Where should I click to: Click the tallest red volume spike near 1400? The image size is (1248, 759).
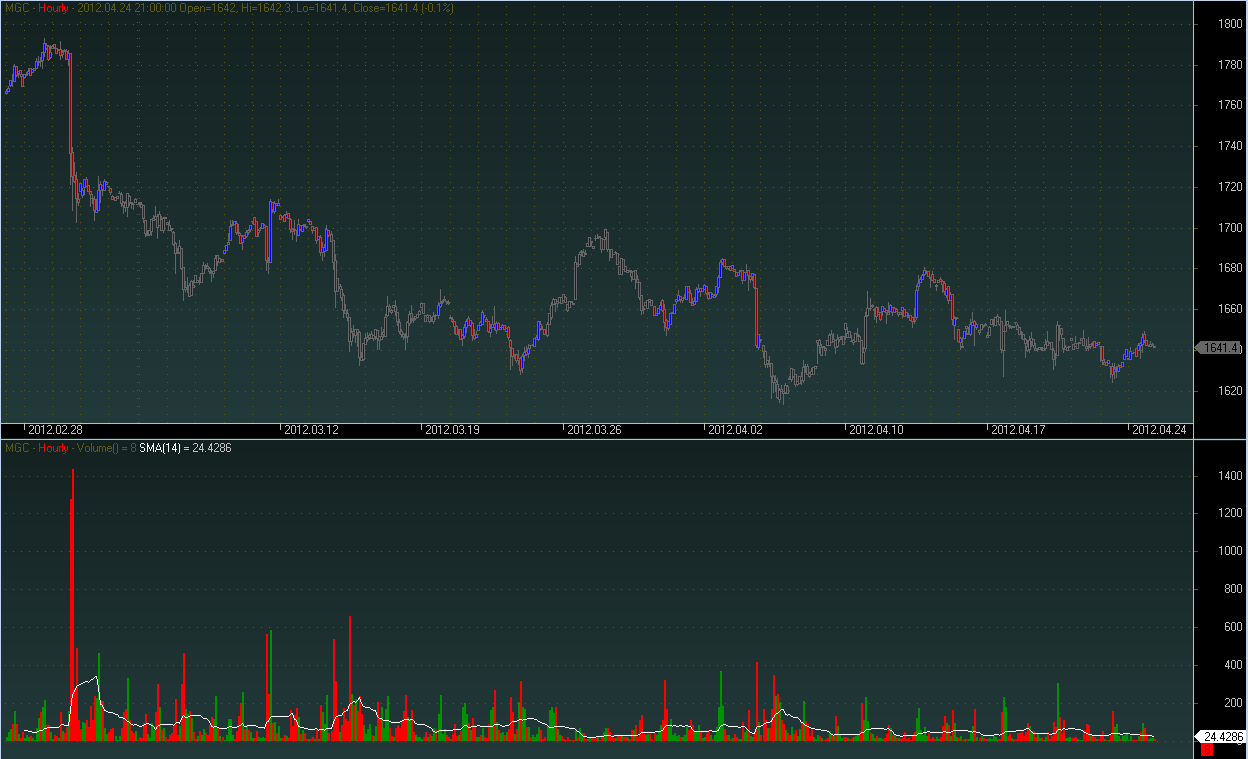(73, 605)
